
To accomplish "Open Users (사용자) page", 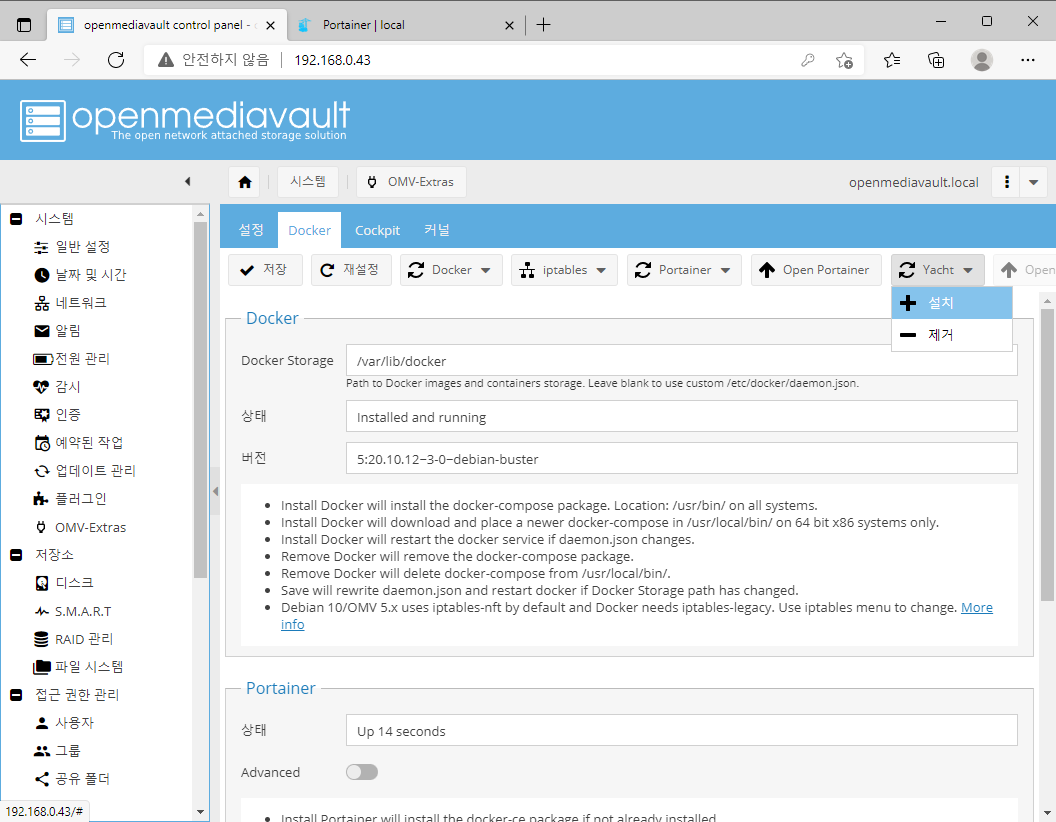I will pyautogui.click(x=65, y=723).
